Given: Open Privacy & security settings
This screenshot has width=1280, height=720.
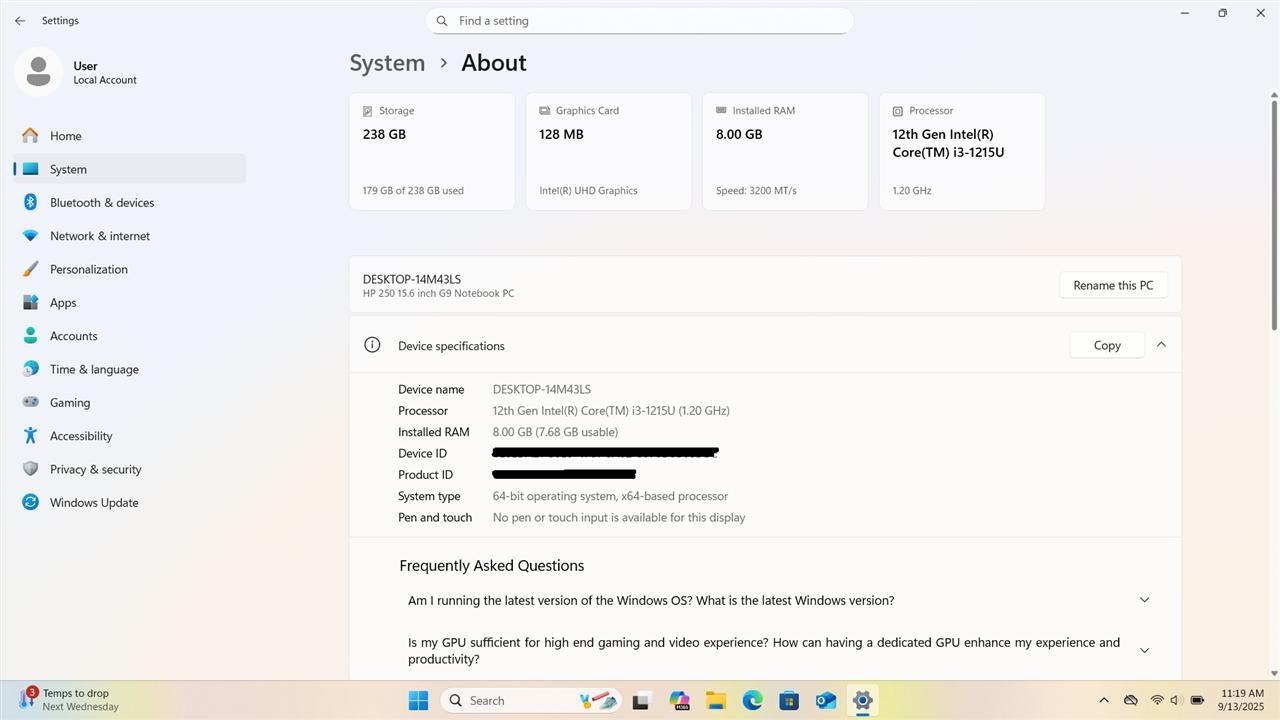Looking at the screenshot, I should (130, 469).
